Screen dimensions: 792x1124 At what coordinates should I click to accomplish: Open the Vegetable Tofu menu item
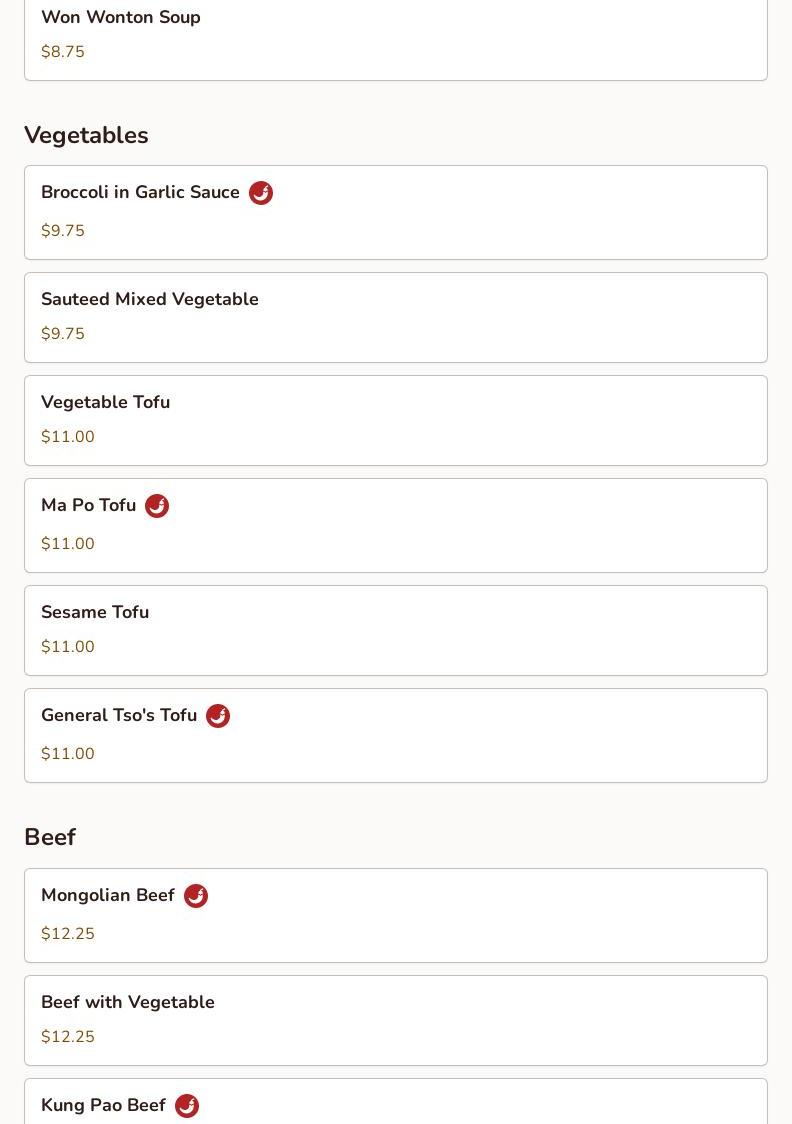pyautogui.click(x=395, y=420)
